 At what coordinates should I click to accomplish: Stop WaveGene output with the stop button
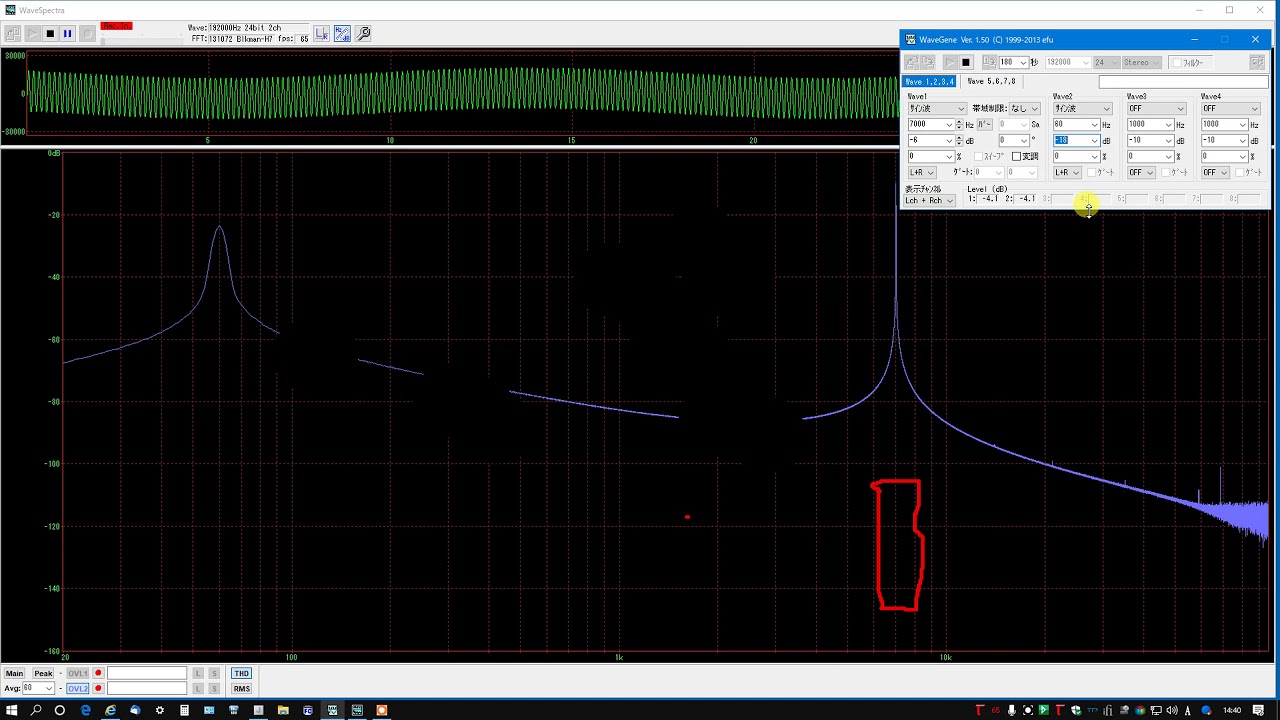966,62
